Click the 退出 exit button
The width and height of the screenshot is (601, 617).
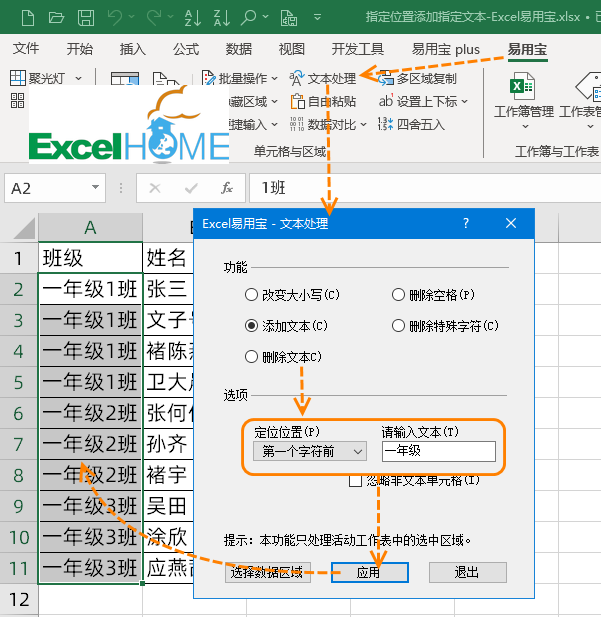pos(468,573)
